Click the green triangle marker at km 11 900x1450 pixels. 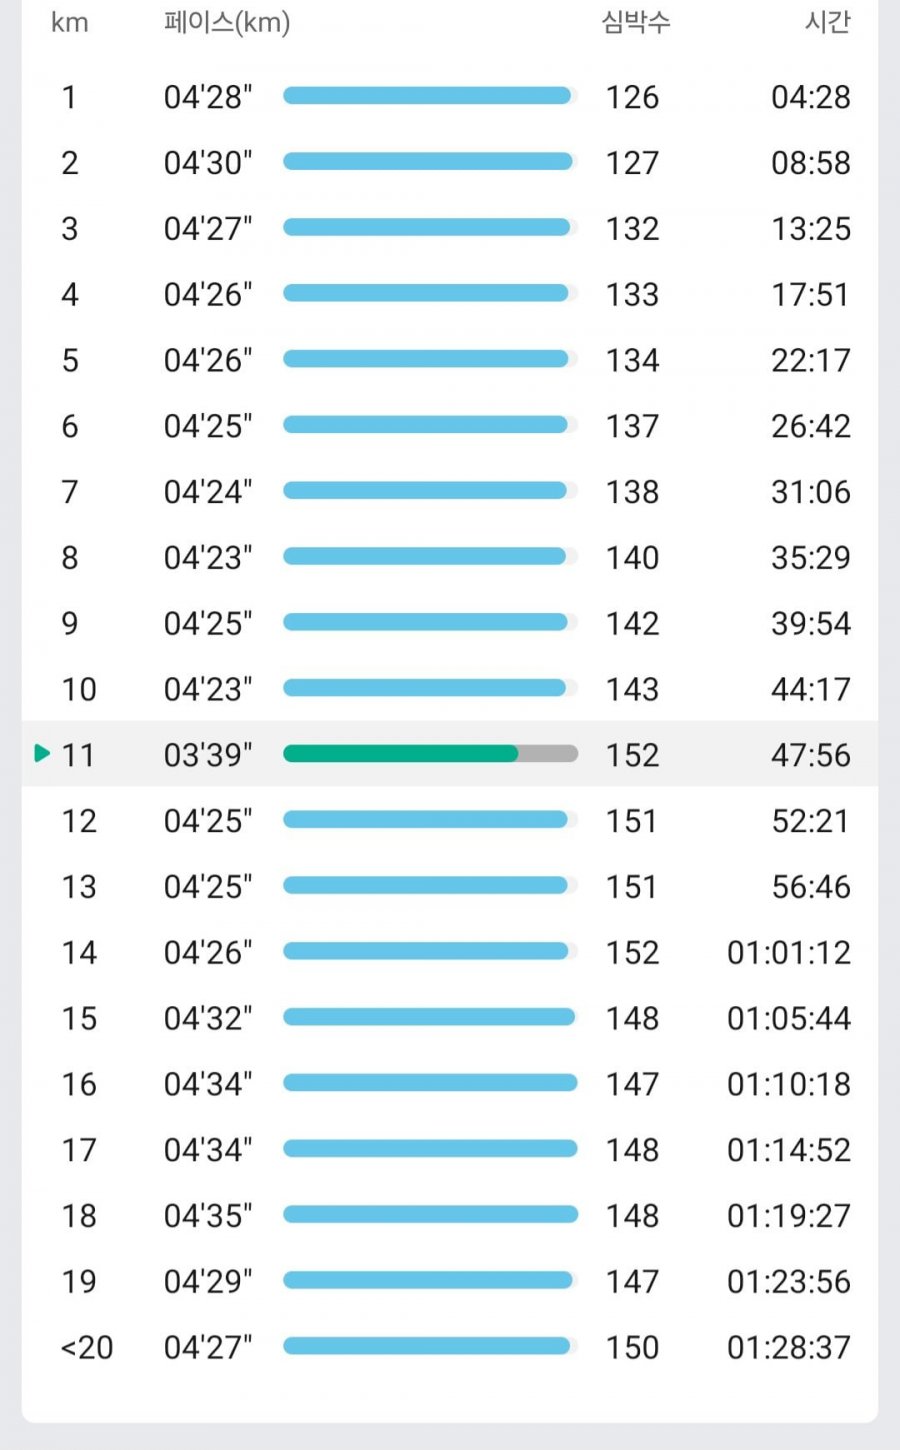42,753
